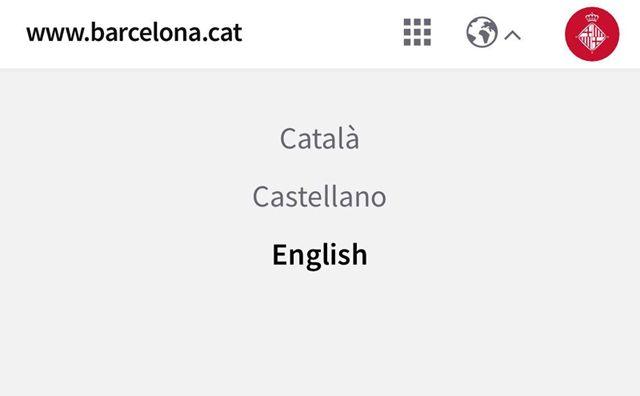The image size is (640, 396).
Task: Click empty grey area below English
Action: pos(320,335)
